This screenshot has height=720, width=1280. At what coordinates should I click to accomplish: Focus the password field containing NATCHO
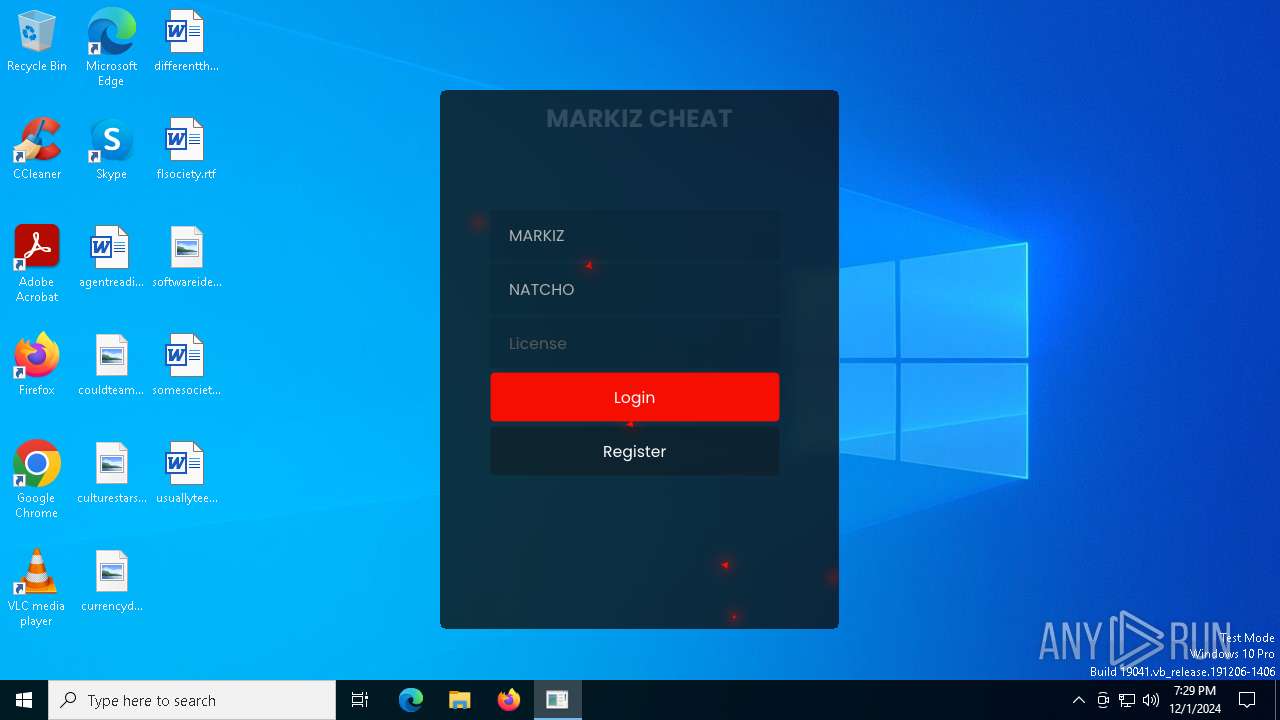634,289
